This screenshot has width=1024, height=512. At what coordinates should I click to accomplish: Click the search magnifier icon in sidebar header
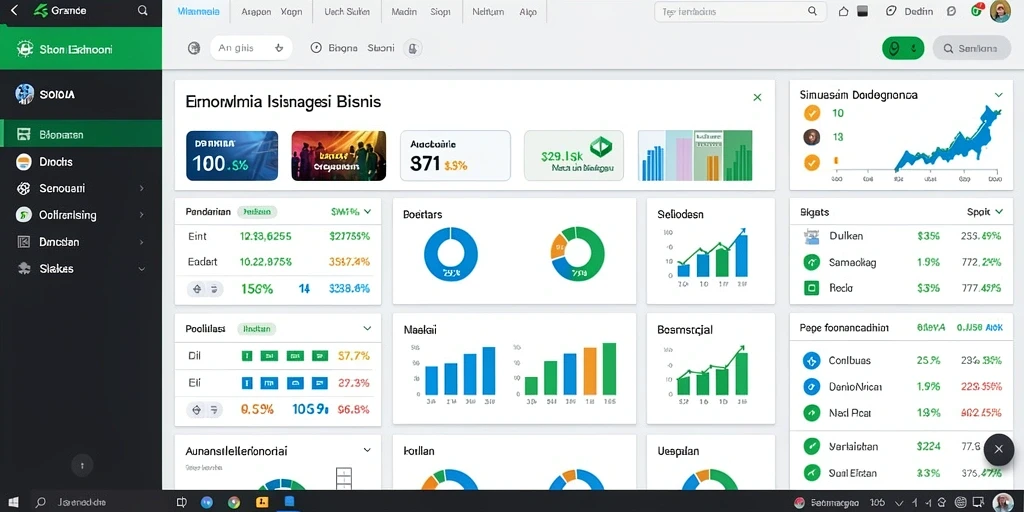point(142,11)
